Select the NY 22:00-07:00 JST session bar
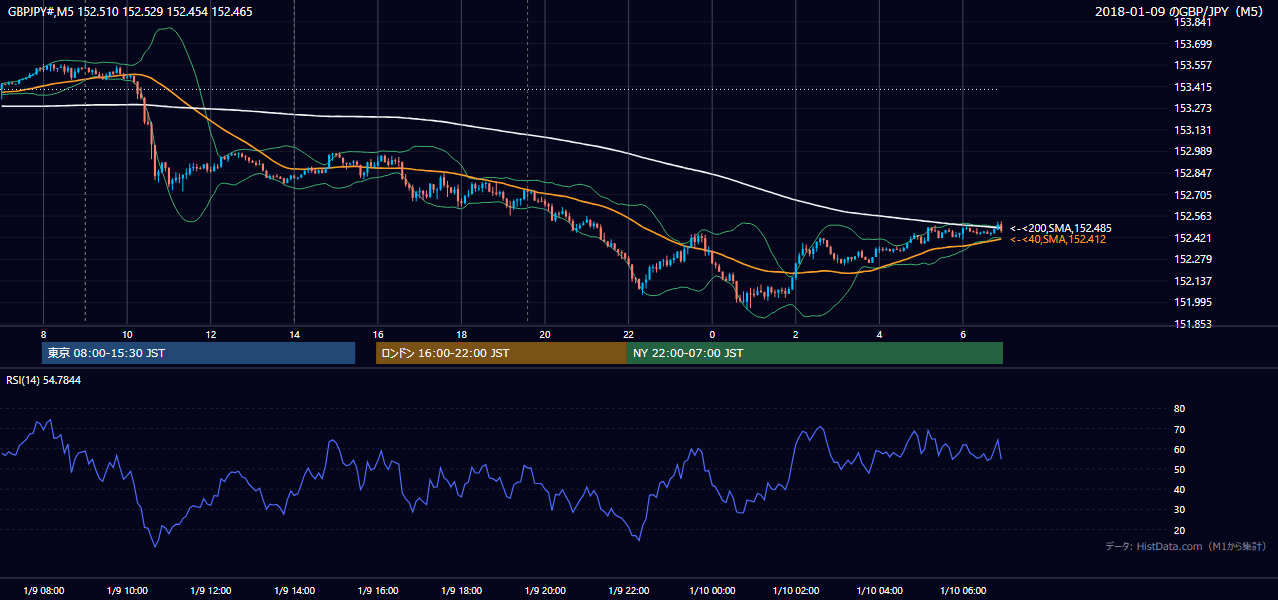1278x600 pixels. coord(815,353)
